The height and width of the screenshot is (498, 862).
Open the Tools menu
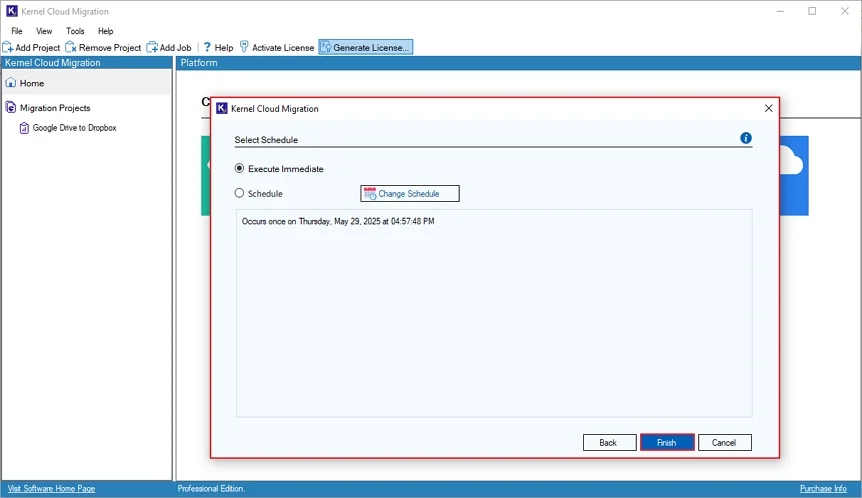[75, 31]
